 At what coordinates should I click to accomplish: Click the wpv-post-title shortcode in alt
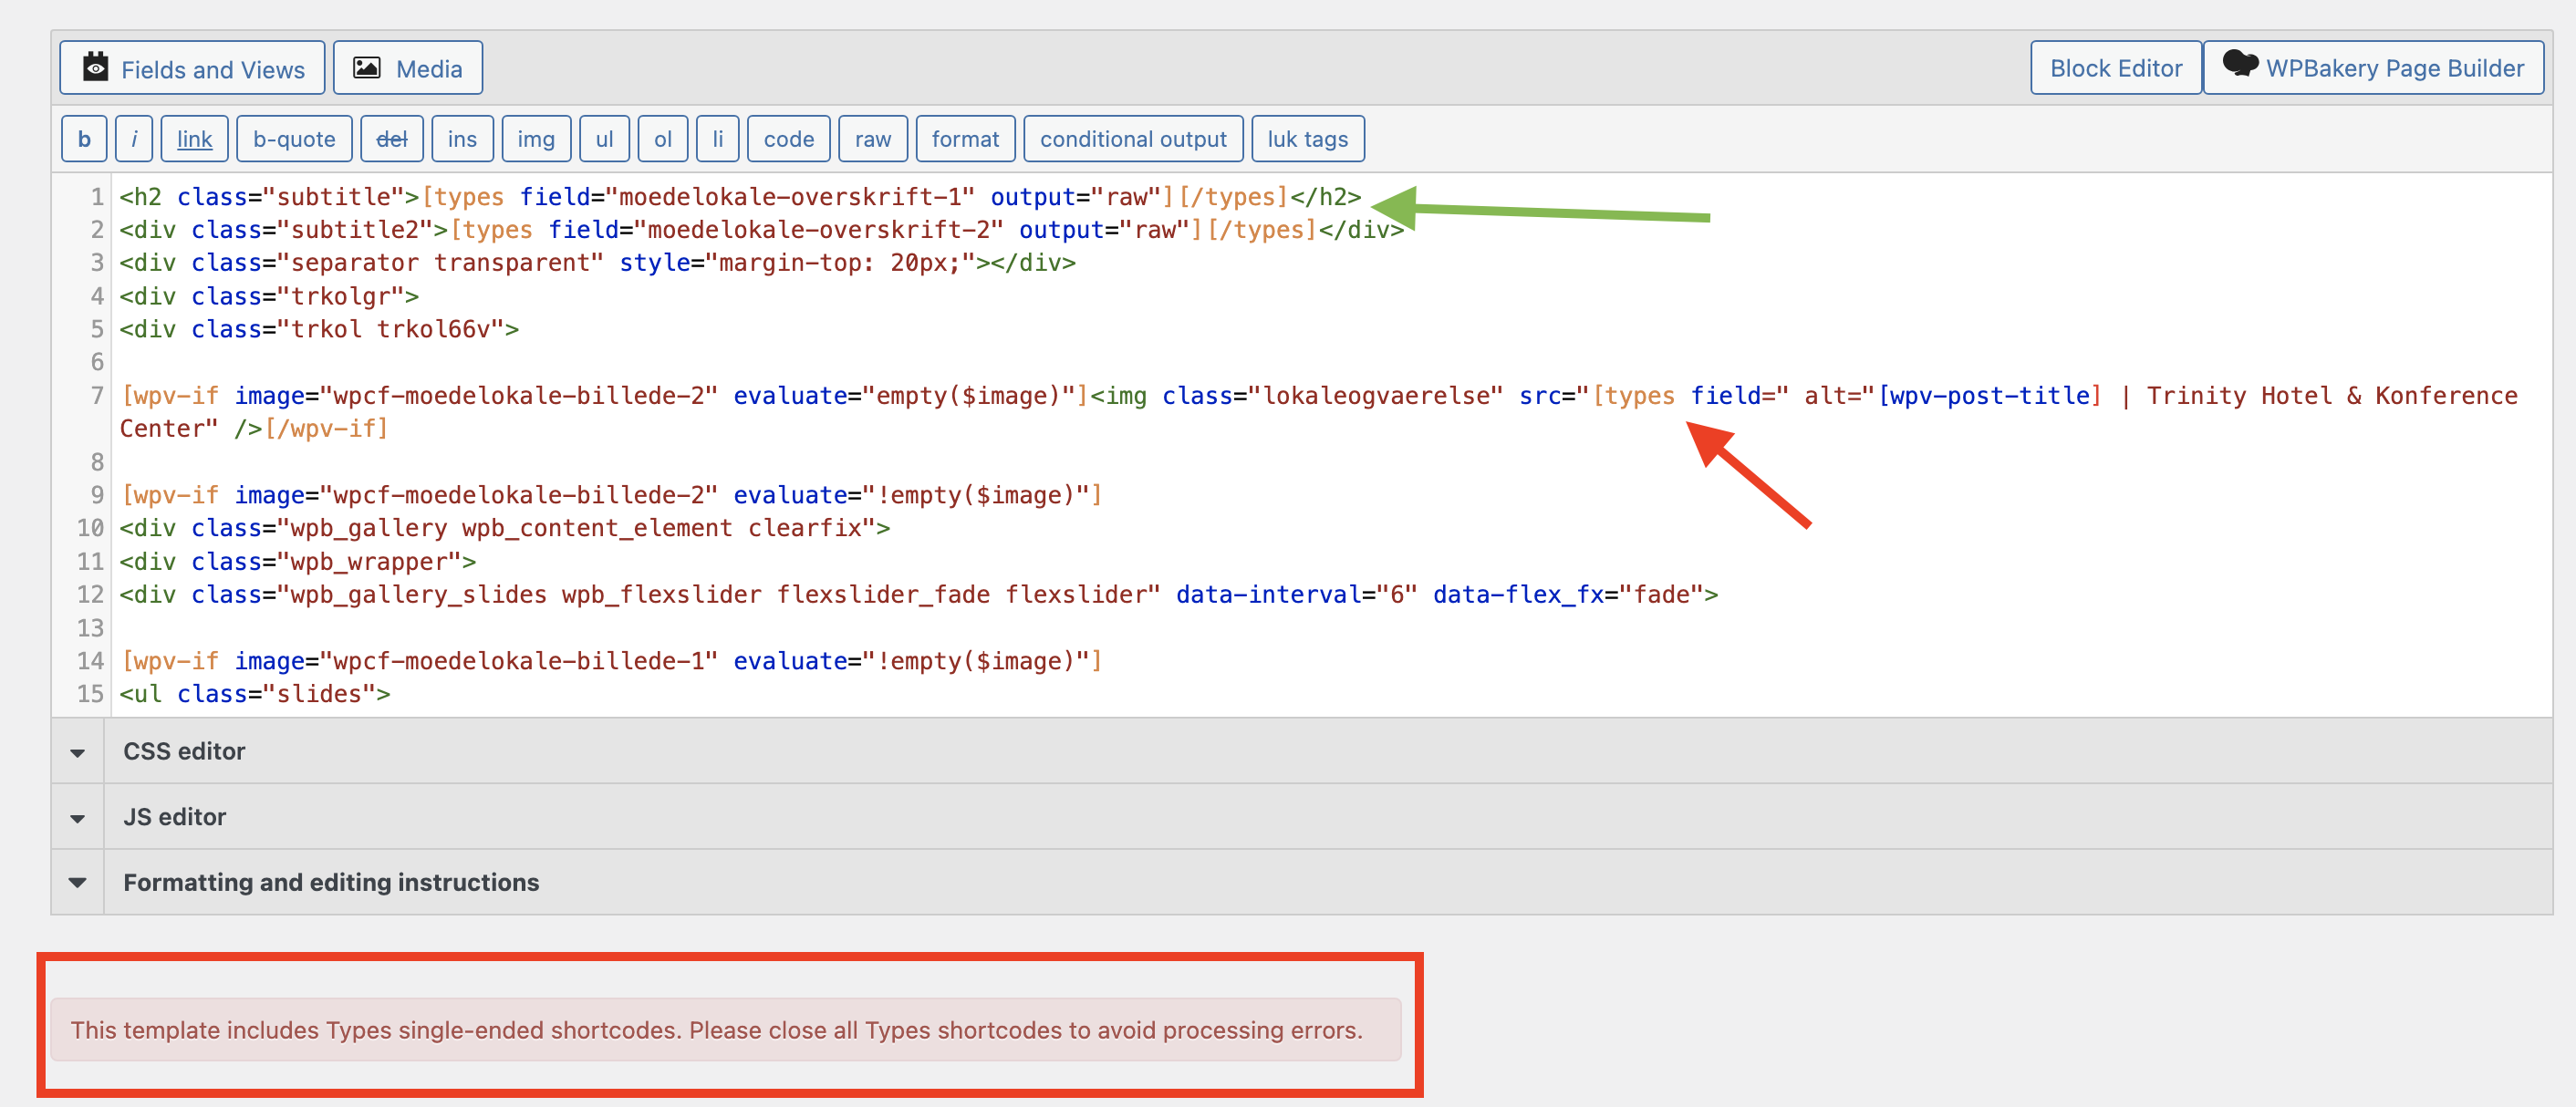click(1990, 396)
